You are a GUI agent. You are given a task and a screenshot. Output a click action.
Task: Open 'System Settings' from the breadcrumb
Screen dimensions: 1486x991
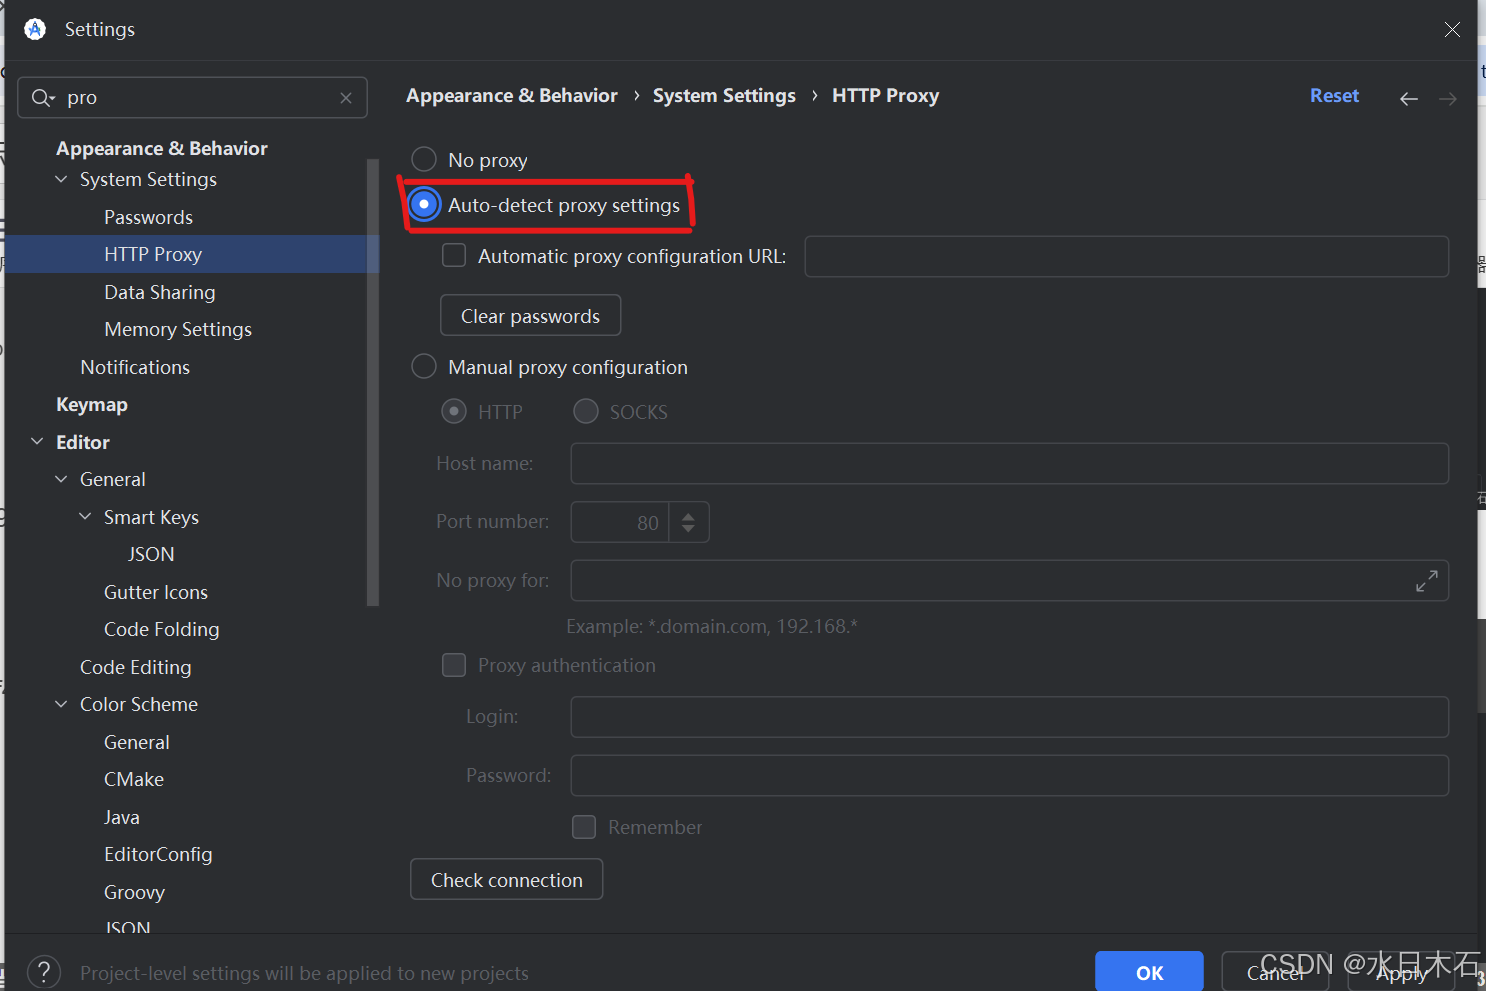[x=724, y=95]
